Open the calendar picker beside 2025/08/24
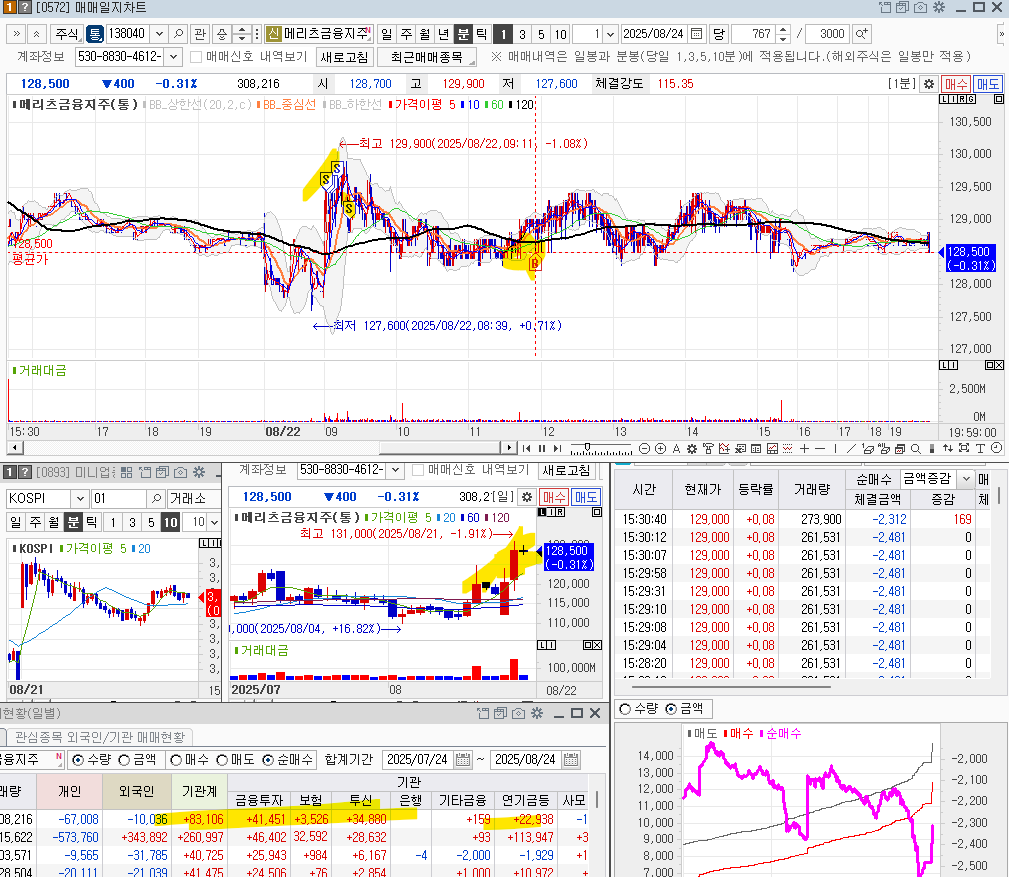Image resolution: width=1009 pixels, height=877 pixels. pyautogui.click(x=696, y=33)
